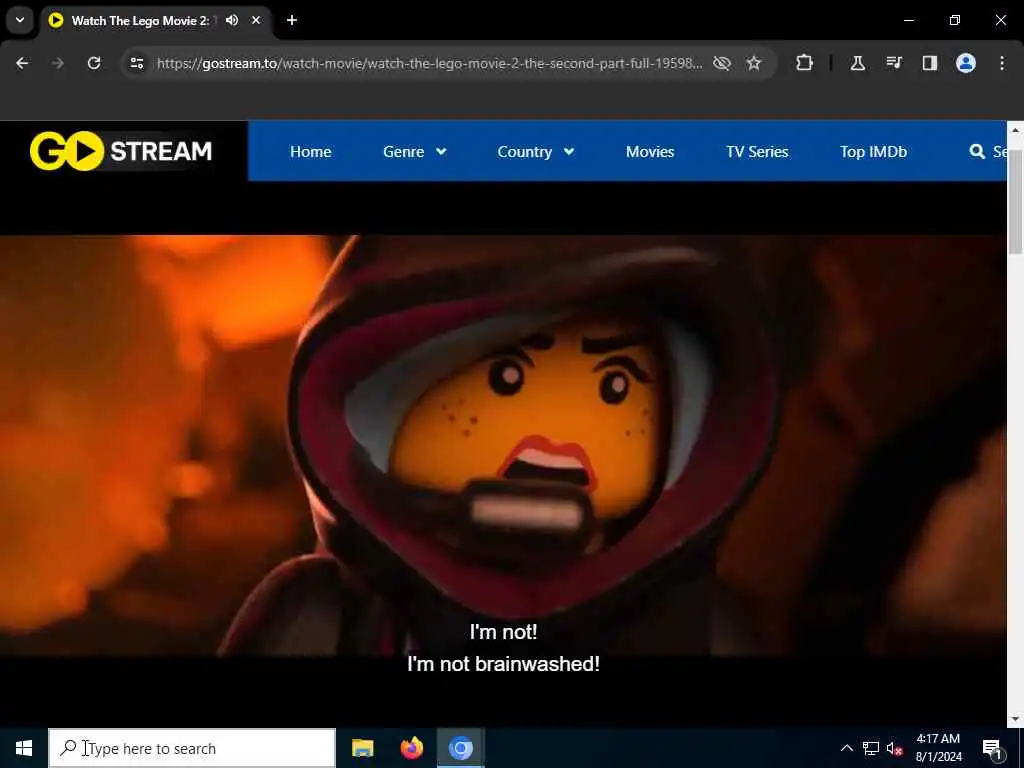Image resolution: width=1024 pixels, height=768 pixels.
Task: Open Chrome Labs flask icon
Action: [x=857, y=63]
